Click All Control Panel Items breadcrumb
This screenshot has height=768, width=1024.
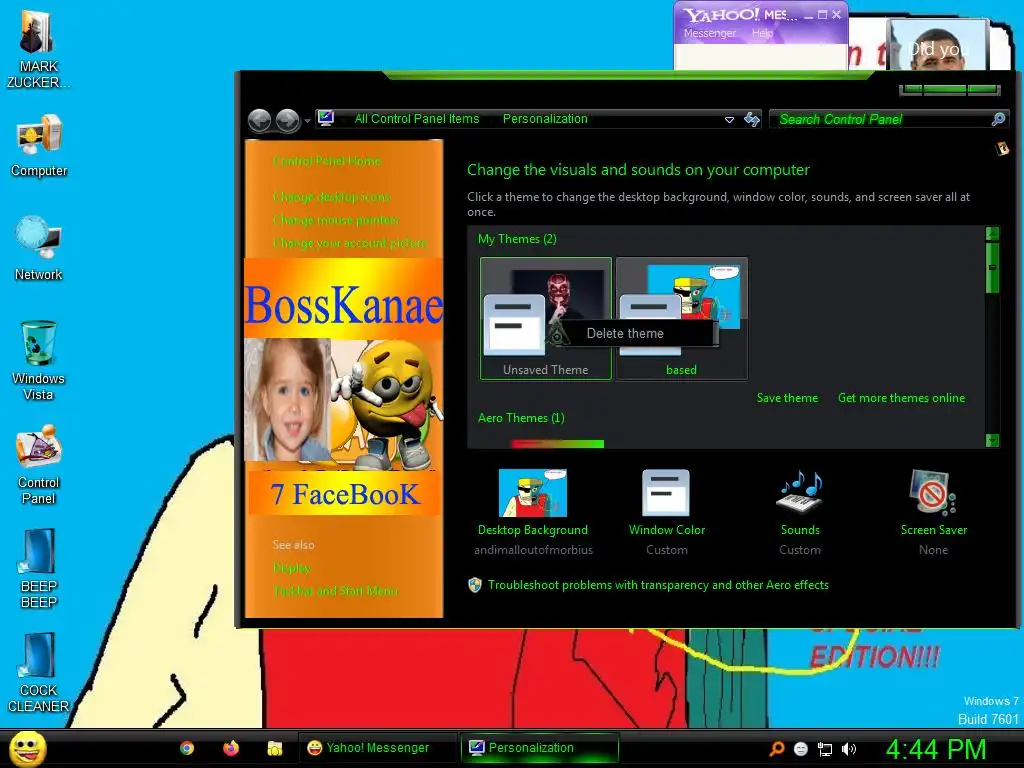(417, 119)
